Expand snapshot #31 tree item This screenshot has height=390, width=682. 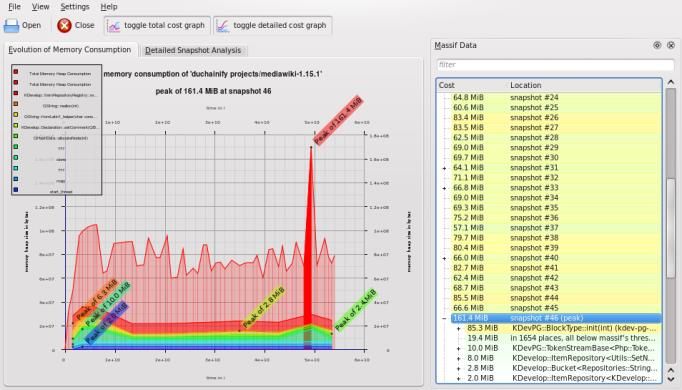(x=444, y=168)
